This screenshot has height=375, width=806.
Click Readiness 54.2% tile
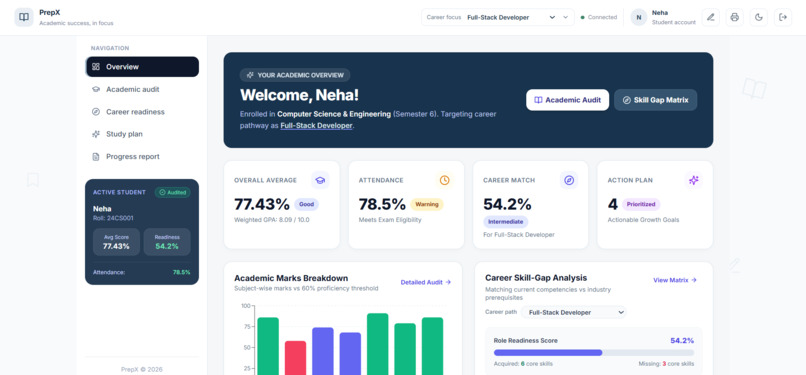(167, 242)
